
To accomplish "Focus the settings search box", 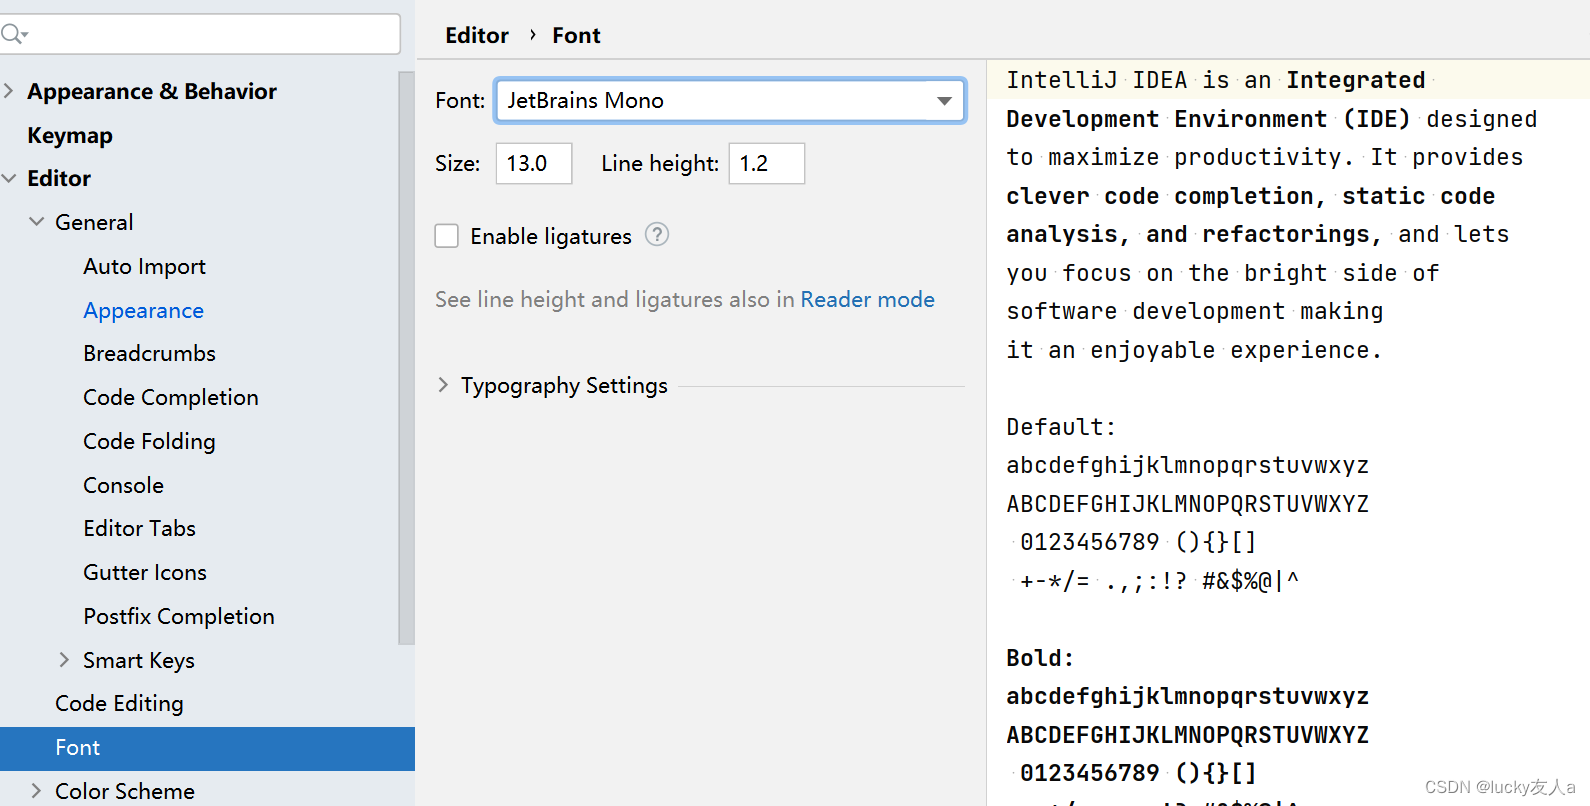I will 201,35.
